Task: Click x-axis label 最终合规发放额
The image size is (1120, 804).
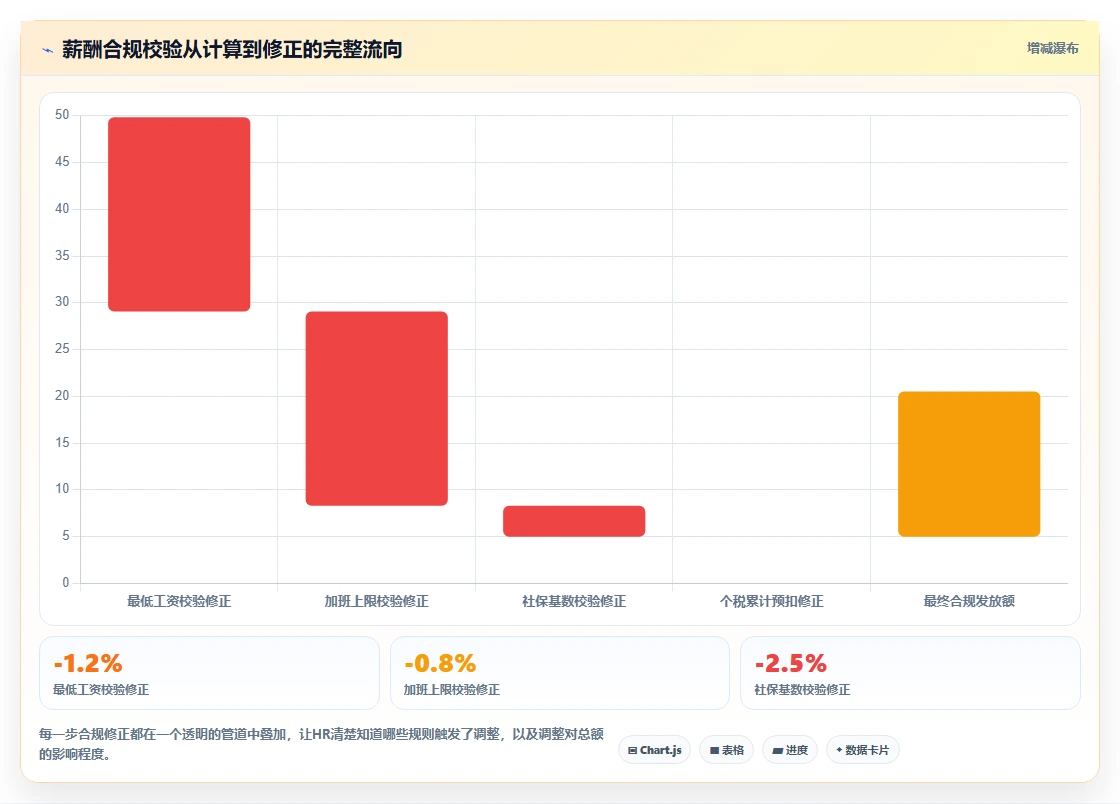Action: click(x=969, y=601)
